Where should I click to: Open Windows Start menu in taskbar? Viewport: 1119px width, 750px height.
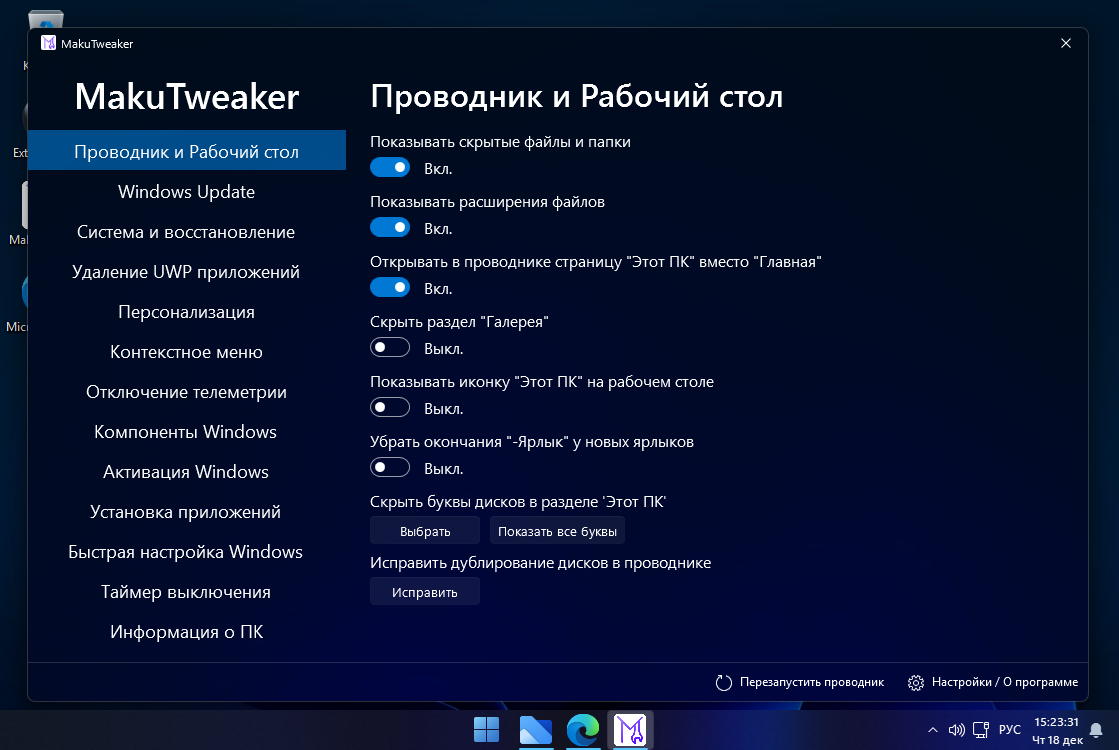pos(487,730)
